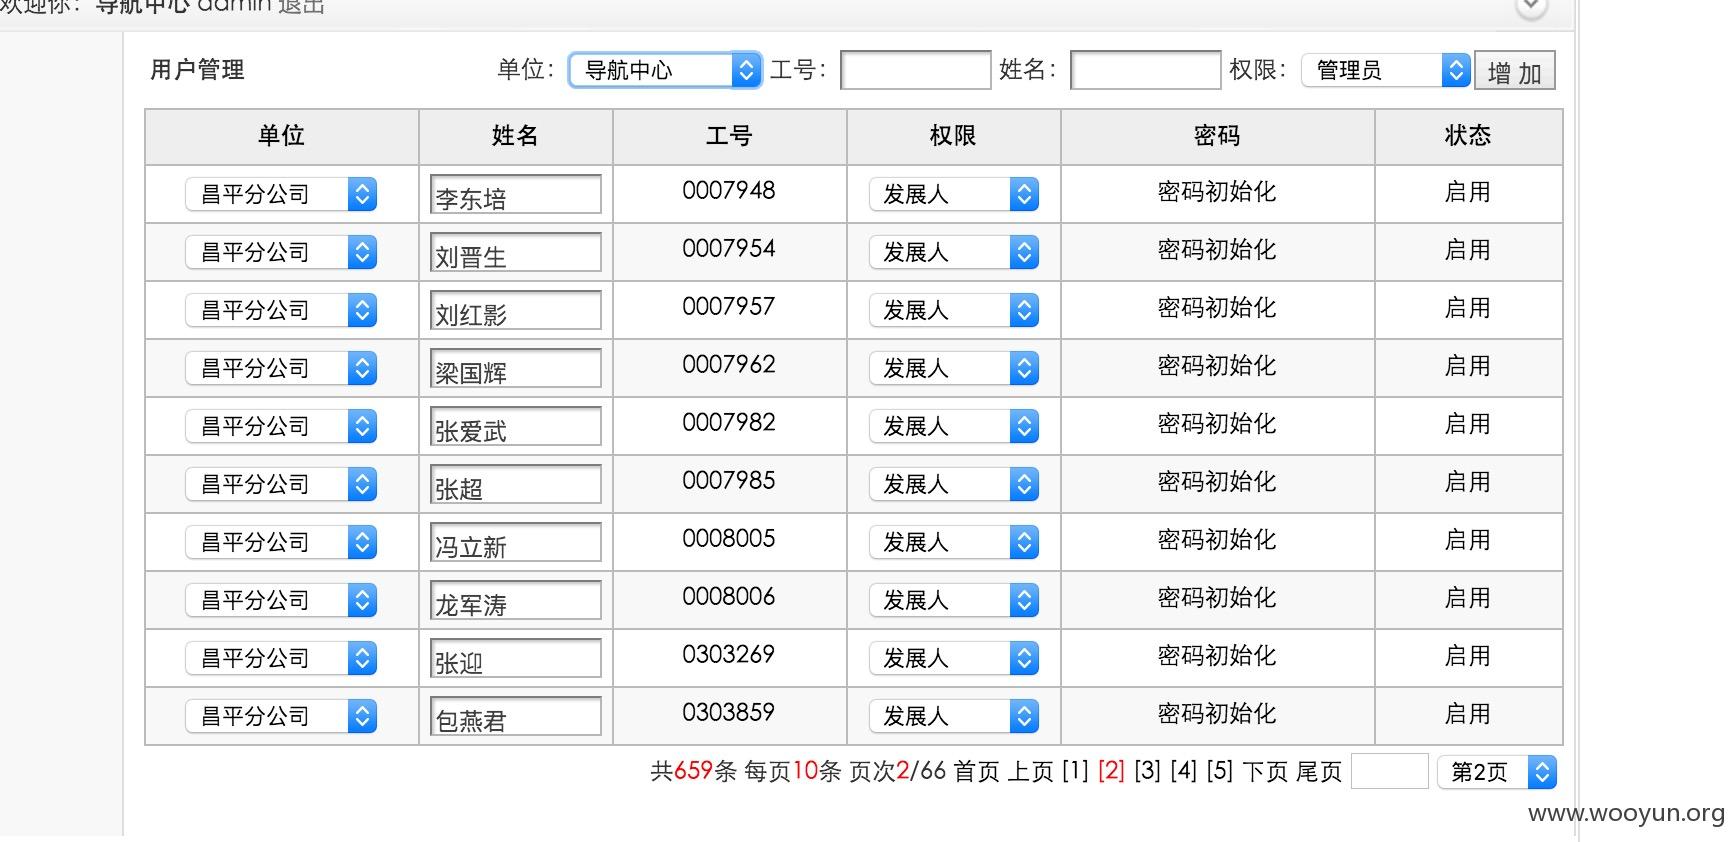Viewport: 1734px width, 842px height.
Task: Click 密码初始化 for 梁国辉
Action: (x=1217, y=366)
